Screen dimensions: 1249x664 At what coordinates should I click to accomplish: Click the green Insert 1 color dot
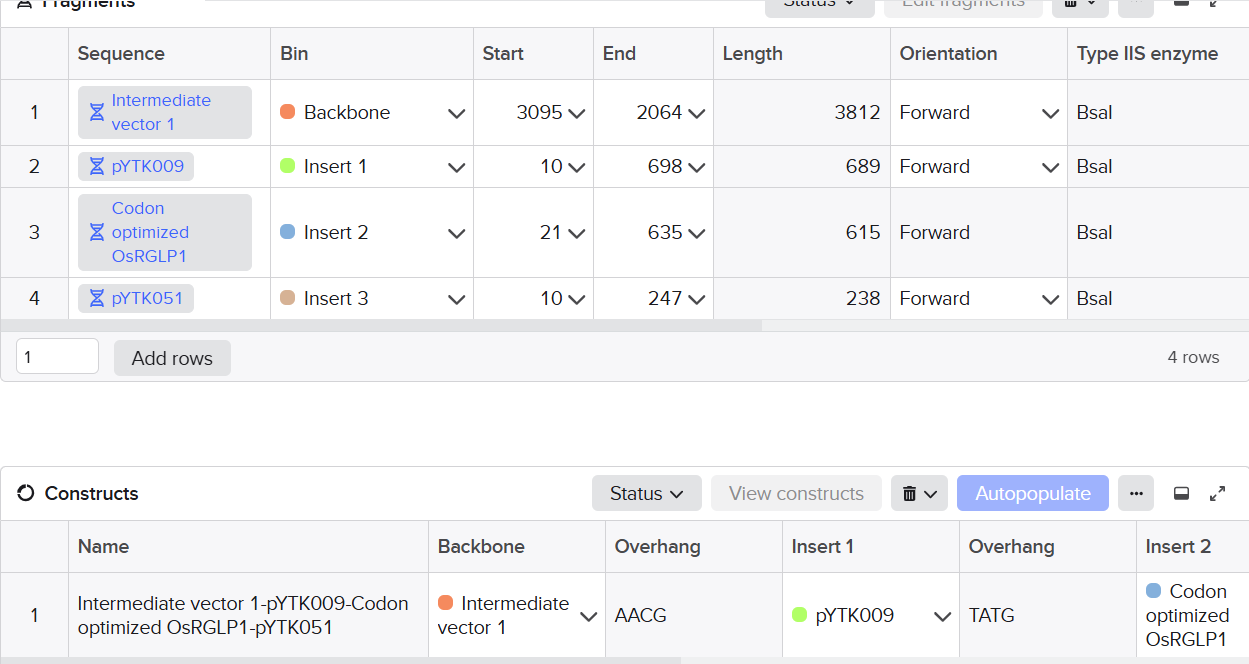point(288,166)
